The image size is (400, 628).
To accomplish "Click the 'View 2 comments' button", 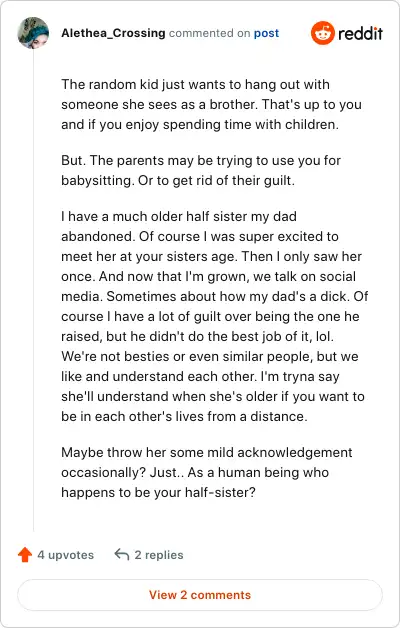I will click(x=200, y=595).
